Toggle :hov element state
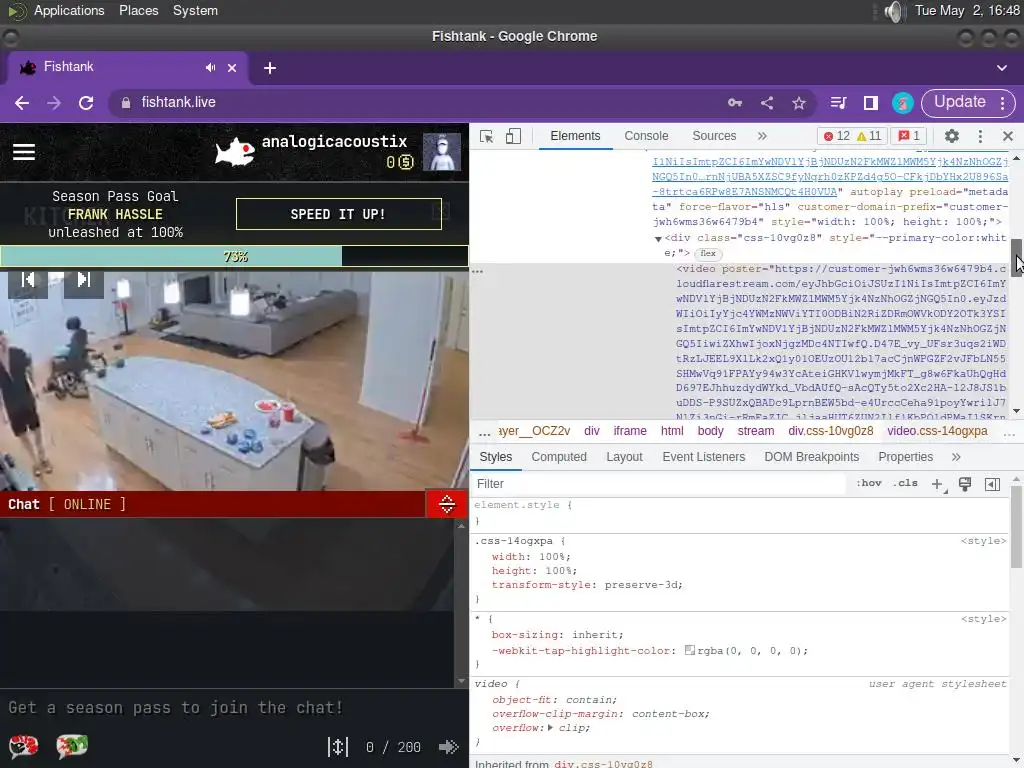 [869, 484]
